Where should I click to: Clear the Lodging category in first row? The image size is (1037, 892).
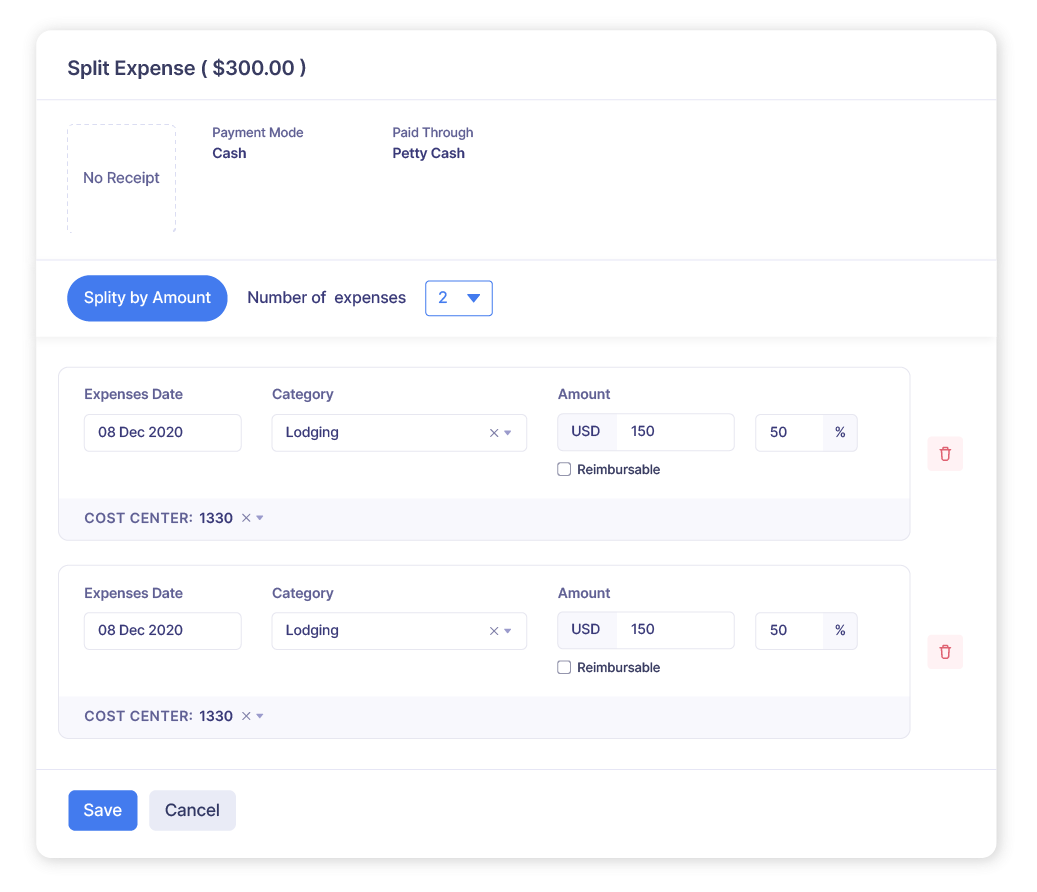tap(493, 432)
